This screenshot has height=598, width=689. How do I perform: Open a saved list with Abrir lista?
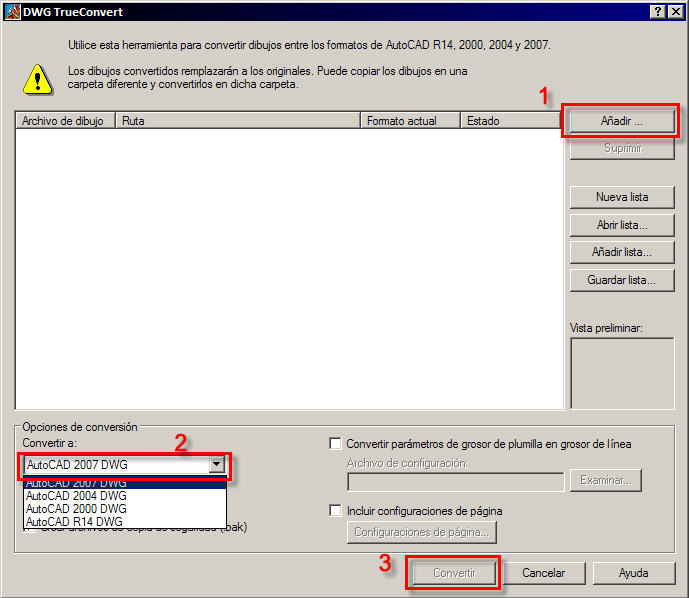tap(622, 225)
